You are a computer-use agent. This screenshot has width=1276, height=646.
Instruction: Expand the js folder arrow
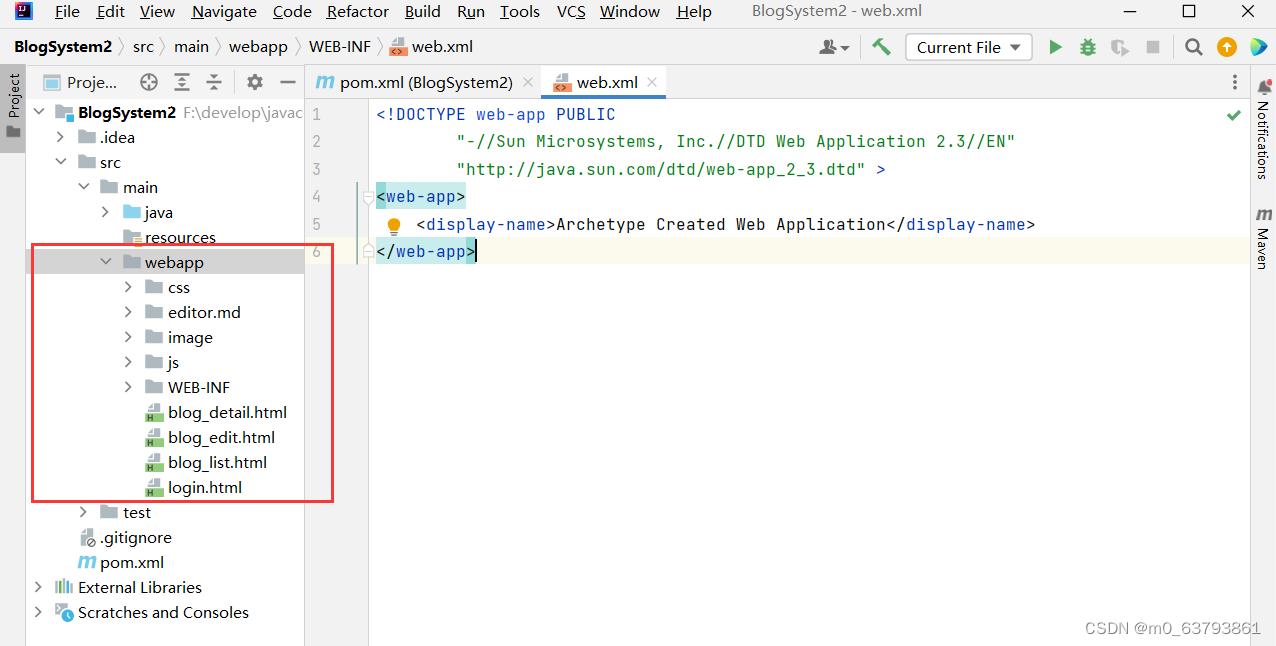(x=128, y=362)
